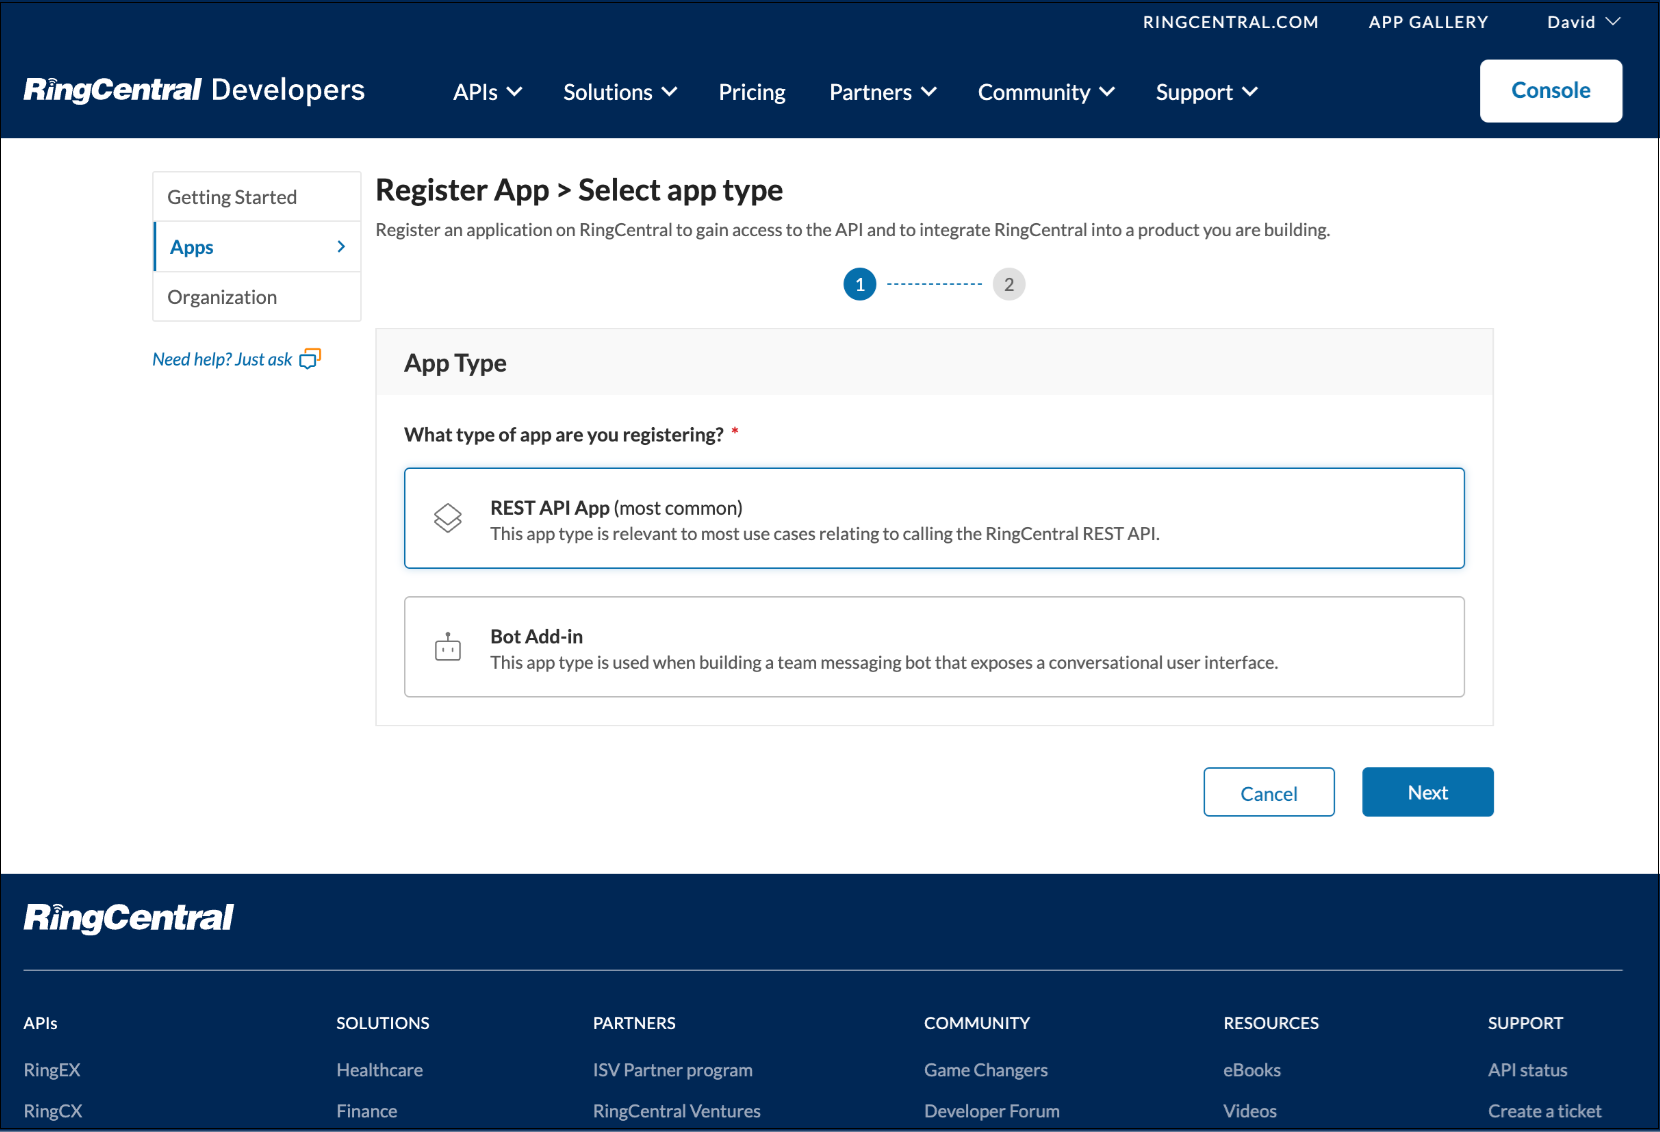Click the Bot Add-in robot icon

[x=448, y=647]
